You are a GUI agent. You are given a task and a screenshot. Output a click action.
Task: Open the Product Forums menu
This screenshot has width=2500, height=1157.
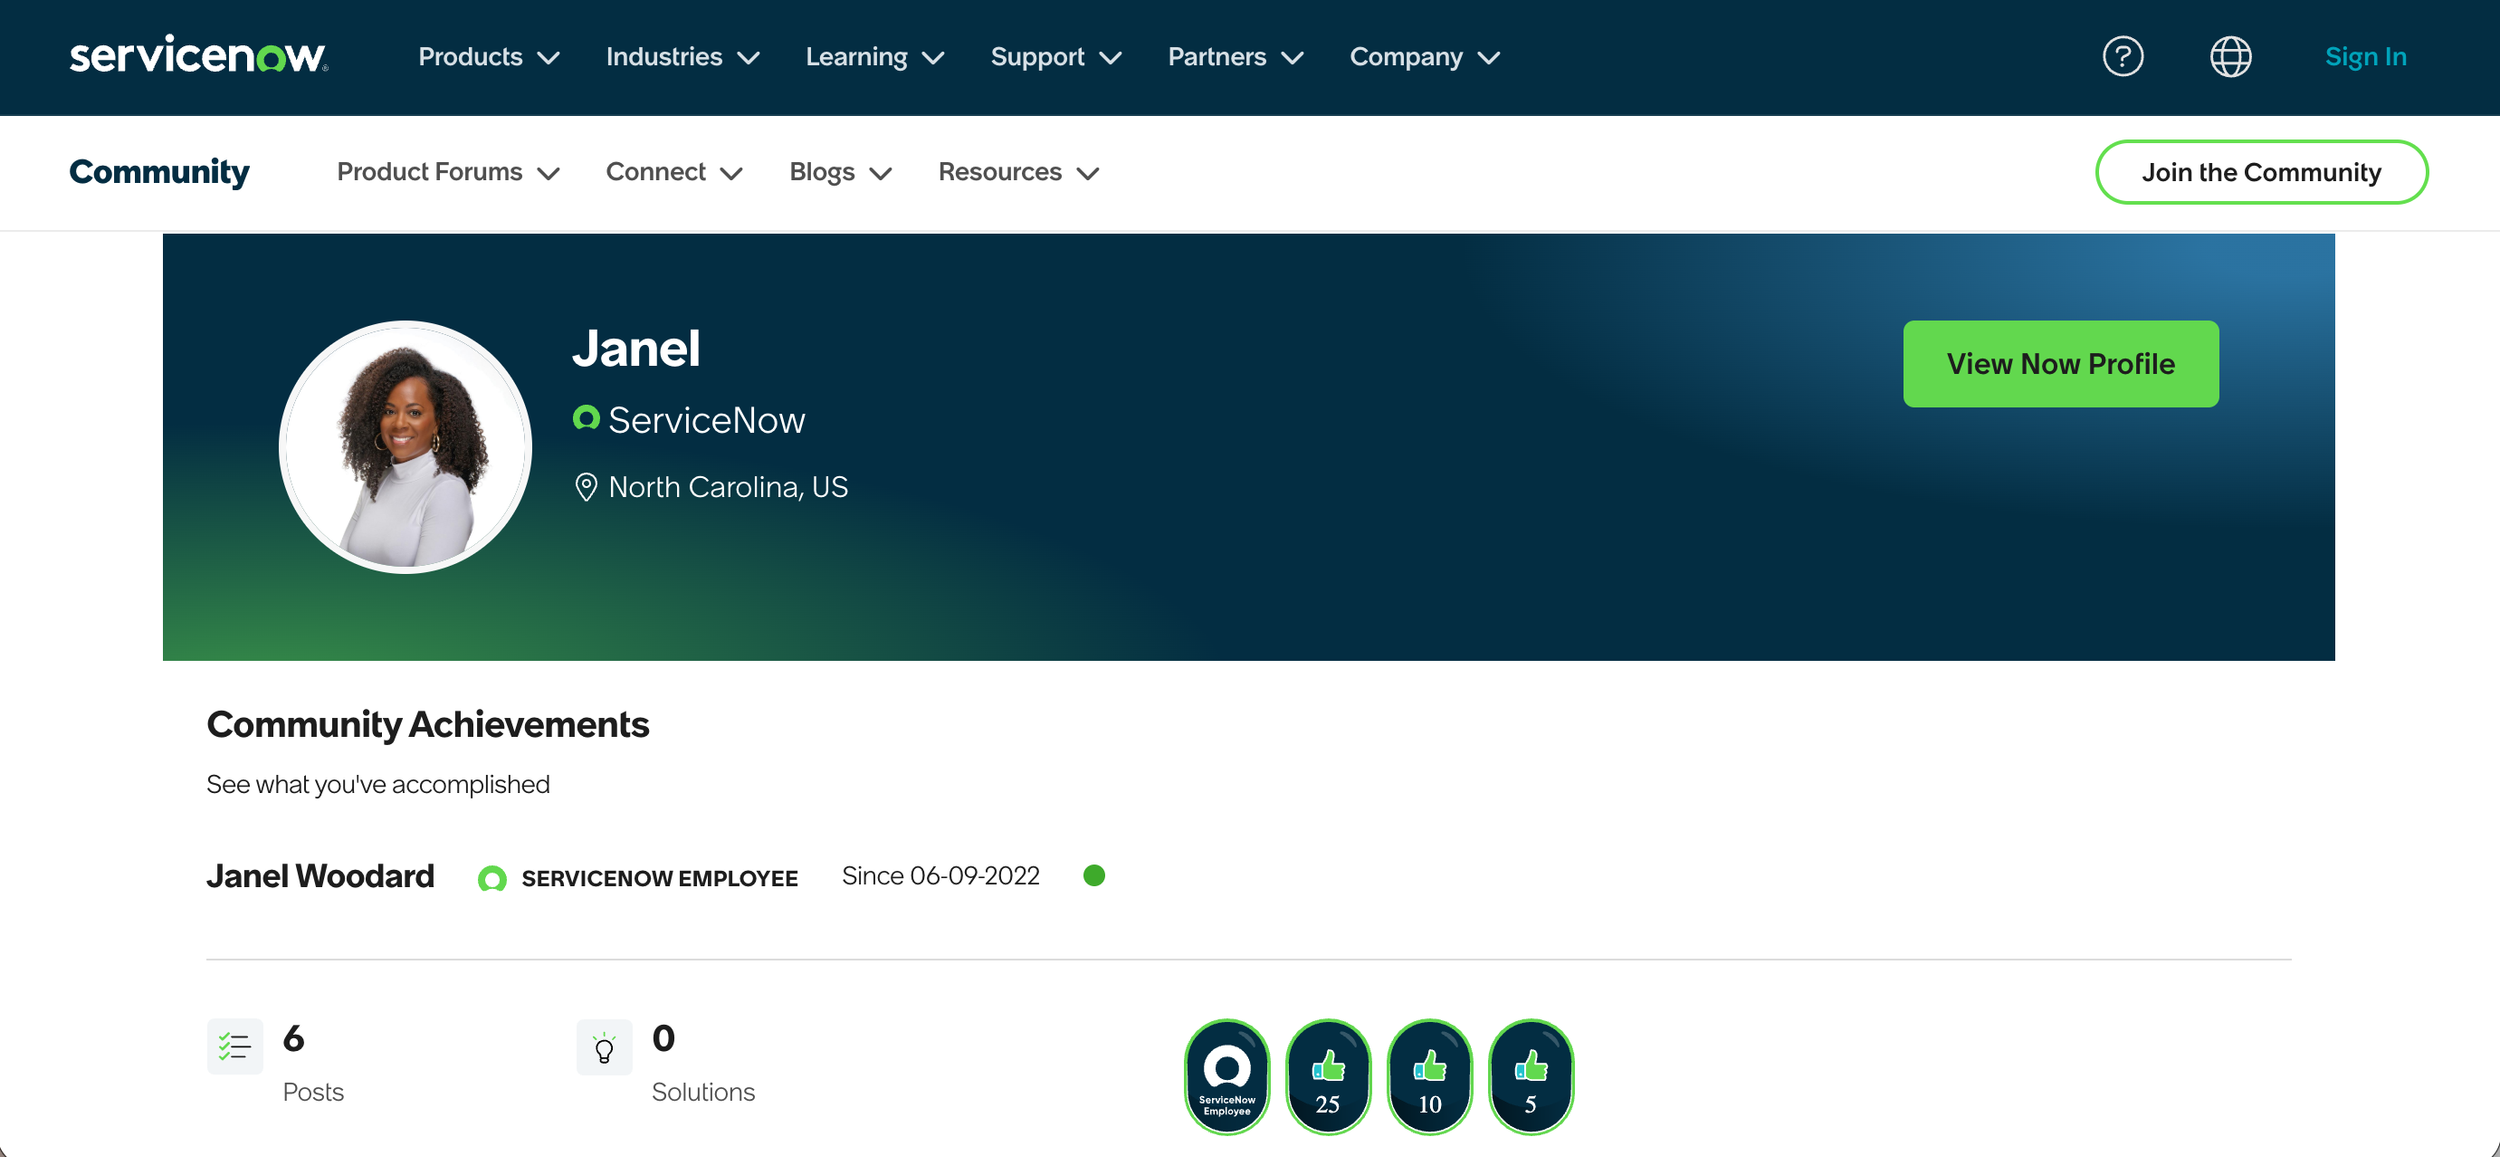tap(429, 172)
